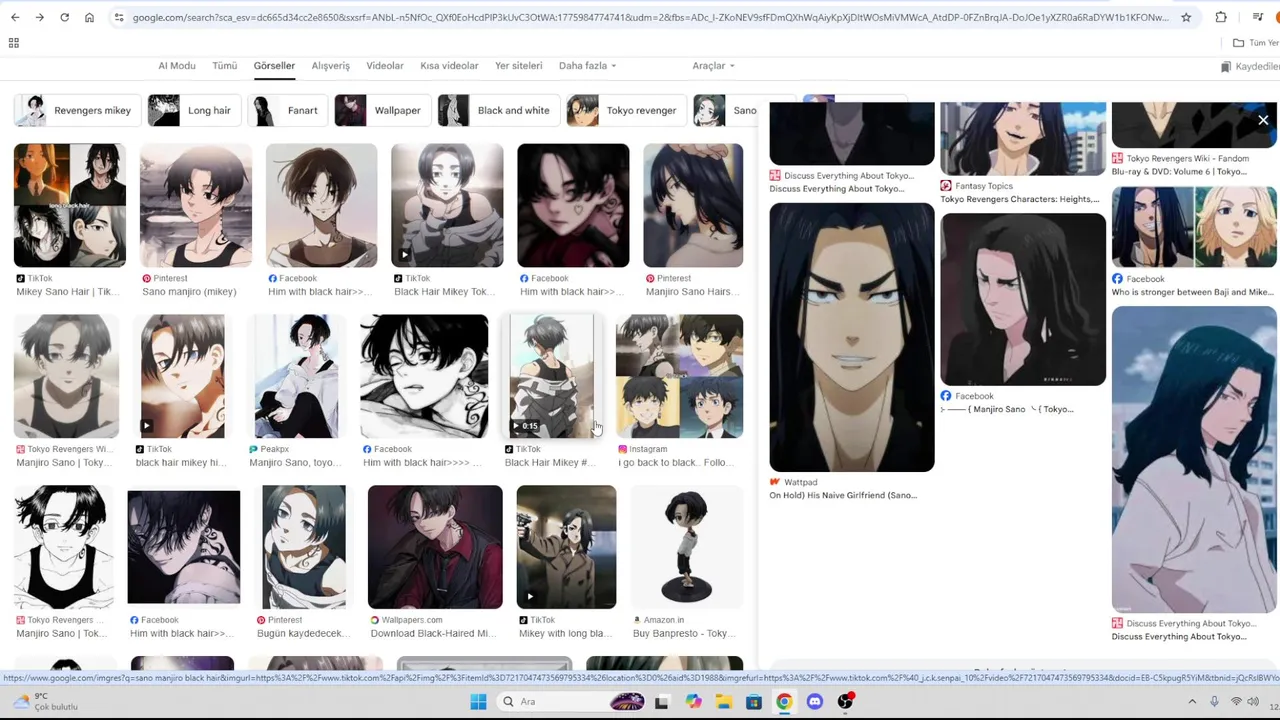Bookmark this page with the star icon

[x=1186, y=17]
